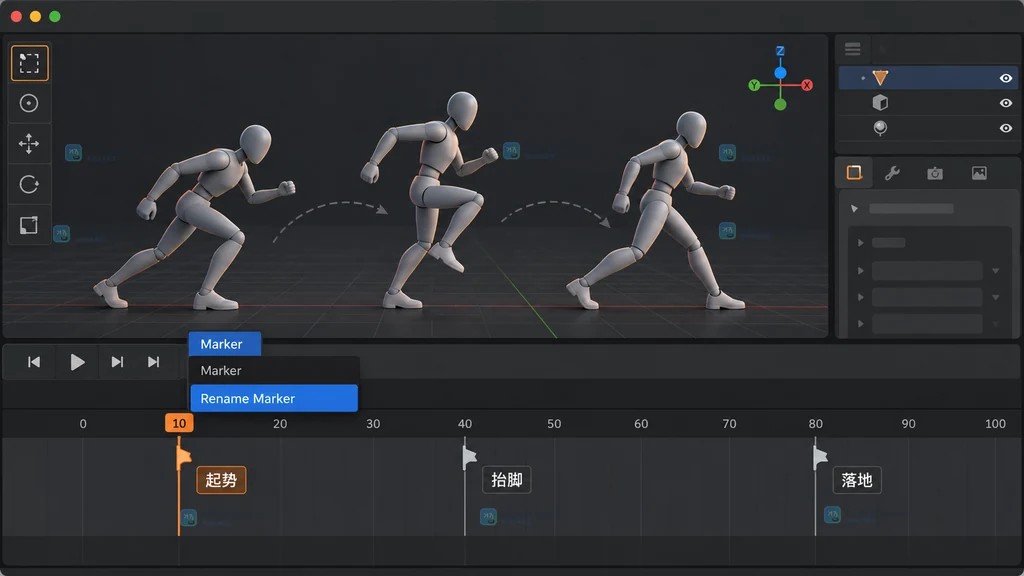
Task: Hide the sphere object via eye
Action: [1006, 128]
